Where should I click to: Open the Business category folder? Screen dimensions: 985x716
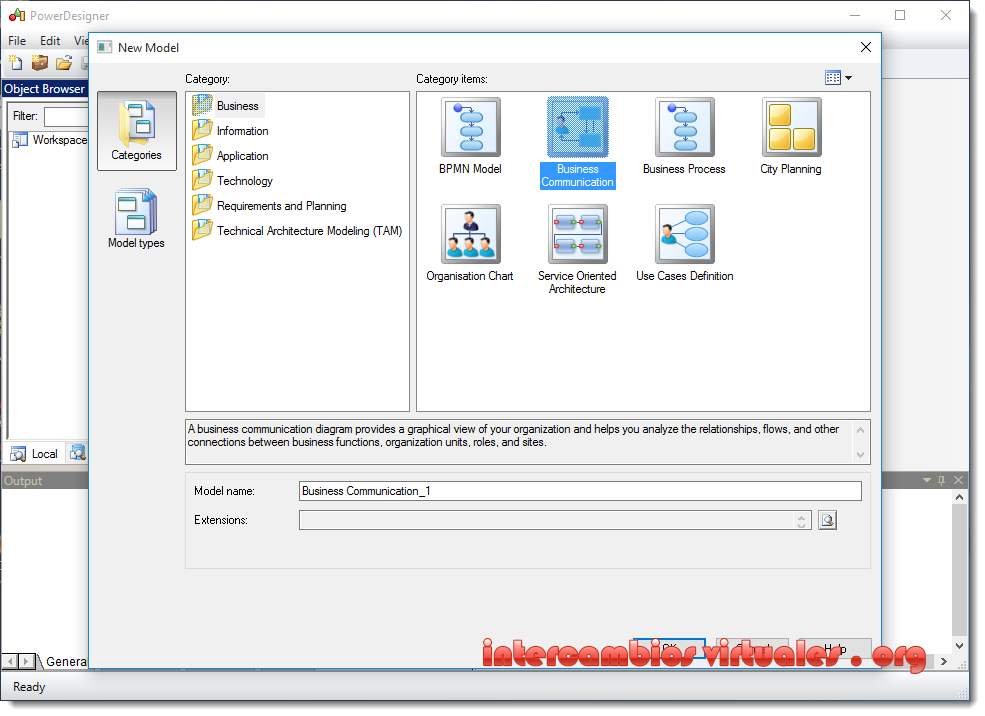[x=228, y=106]
